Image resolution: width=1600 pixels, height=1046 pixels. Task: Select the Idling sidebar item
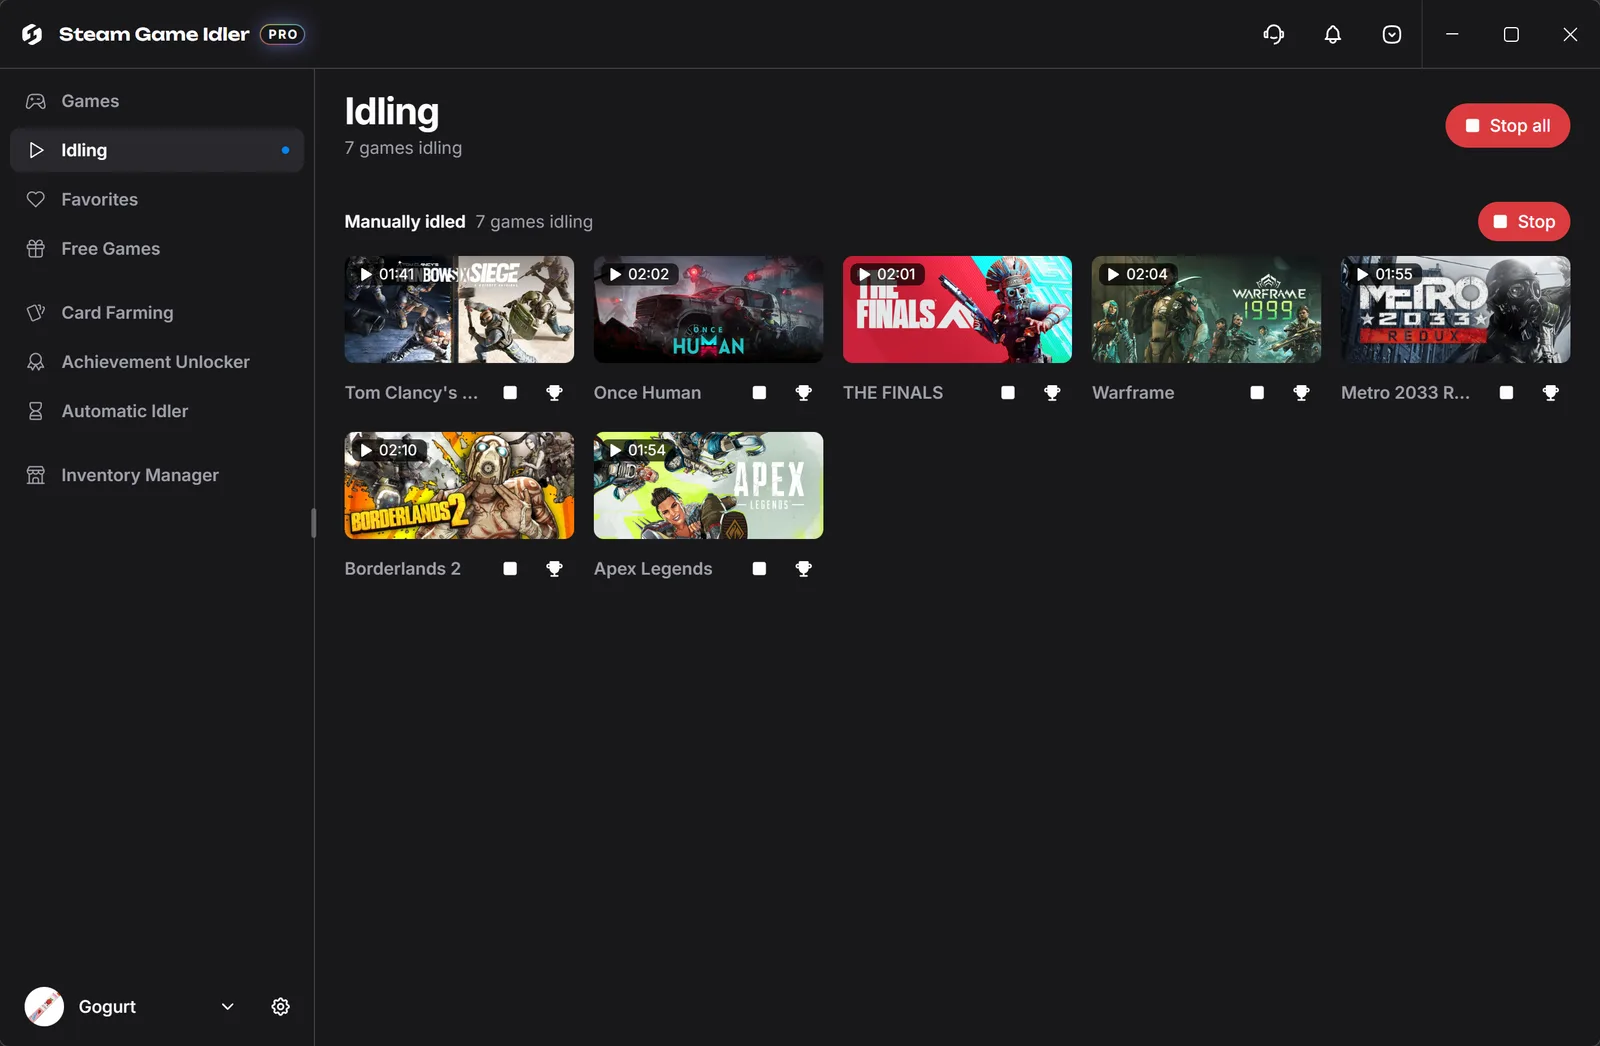[x=157, y=150]
